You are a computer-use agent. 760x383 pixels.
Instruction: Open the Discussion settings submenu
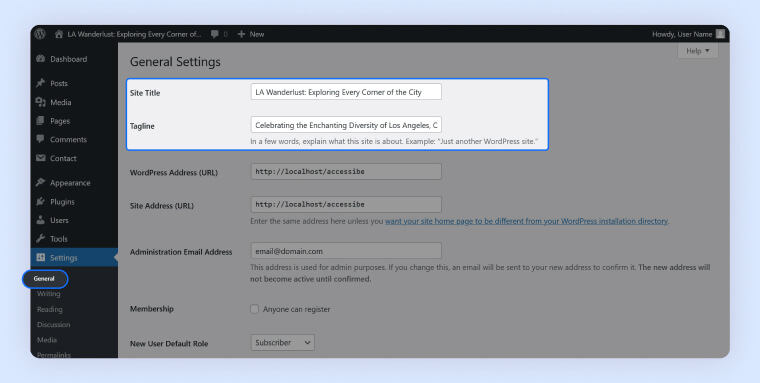click(53, 324)
